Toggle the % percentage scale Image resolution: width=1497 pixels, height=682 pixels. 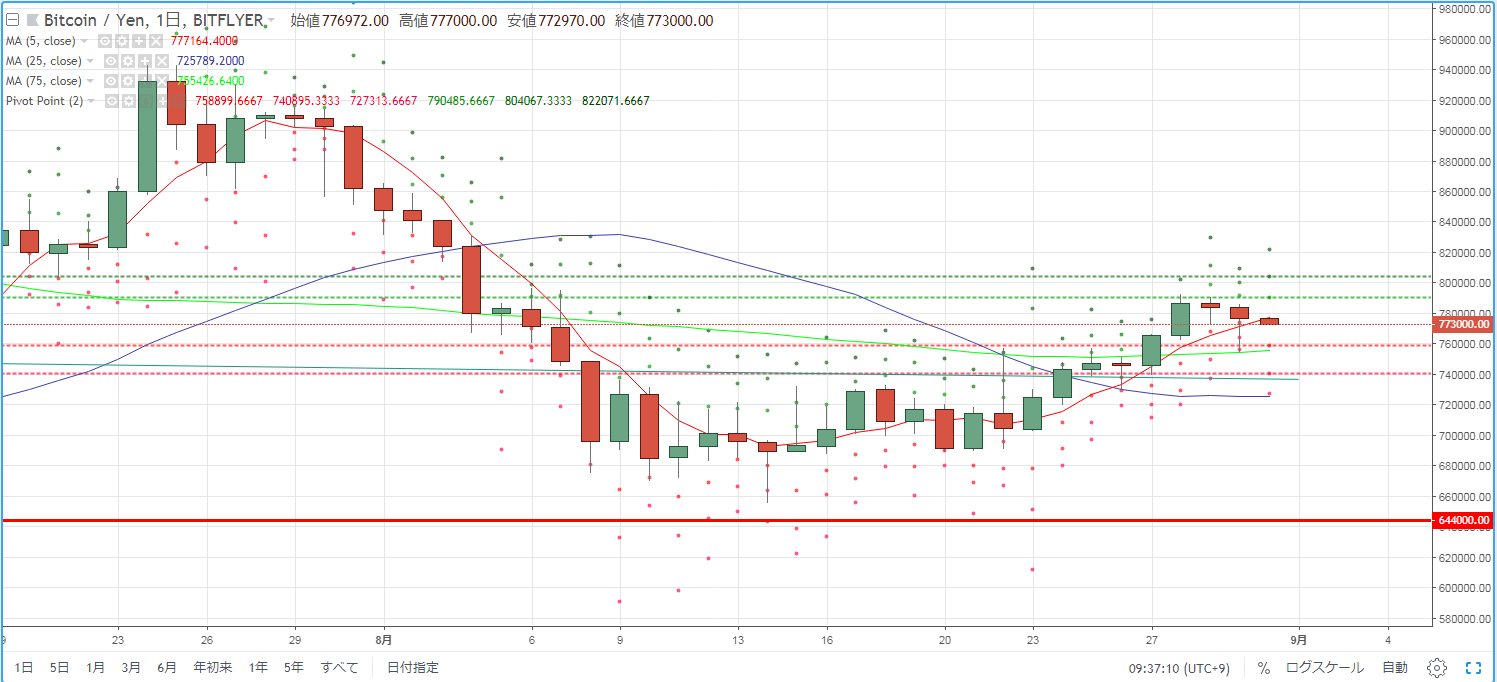click(x=1264, y=667)
